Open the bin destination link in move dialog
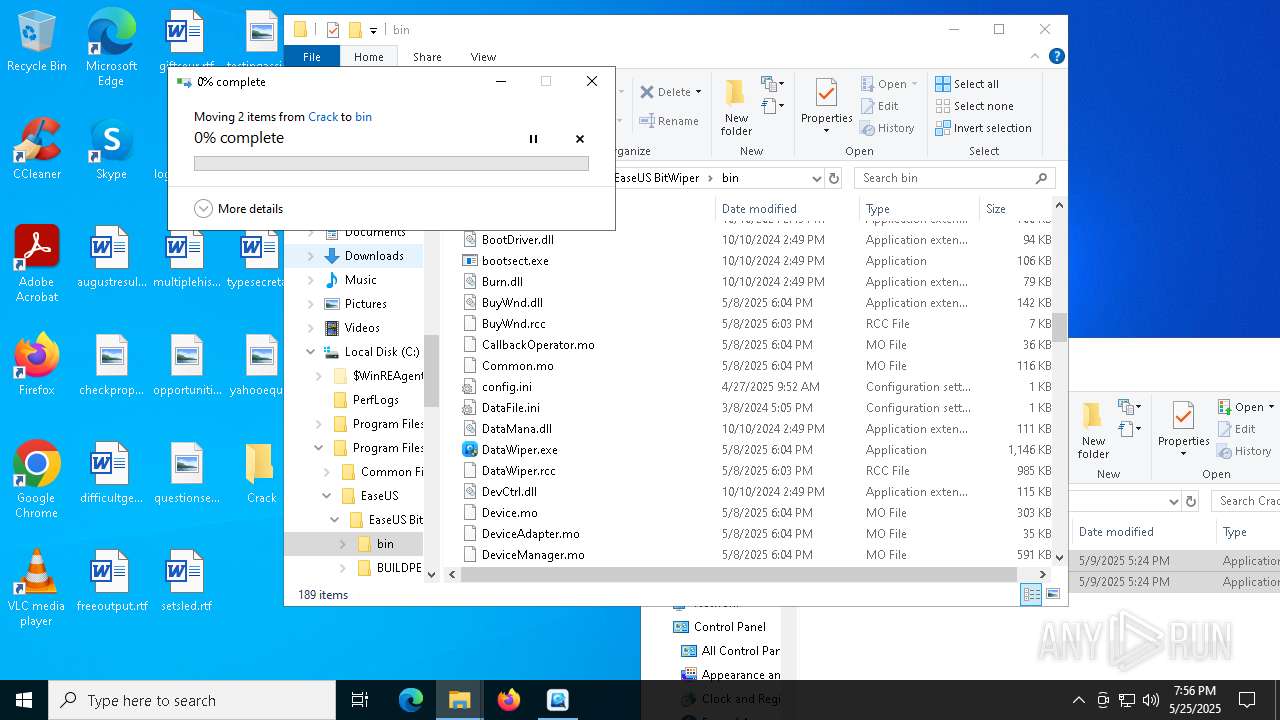Viewport: 1280px width, 720px height. 363,117
